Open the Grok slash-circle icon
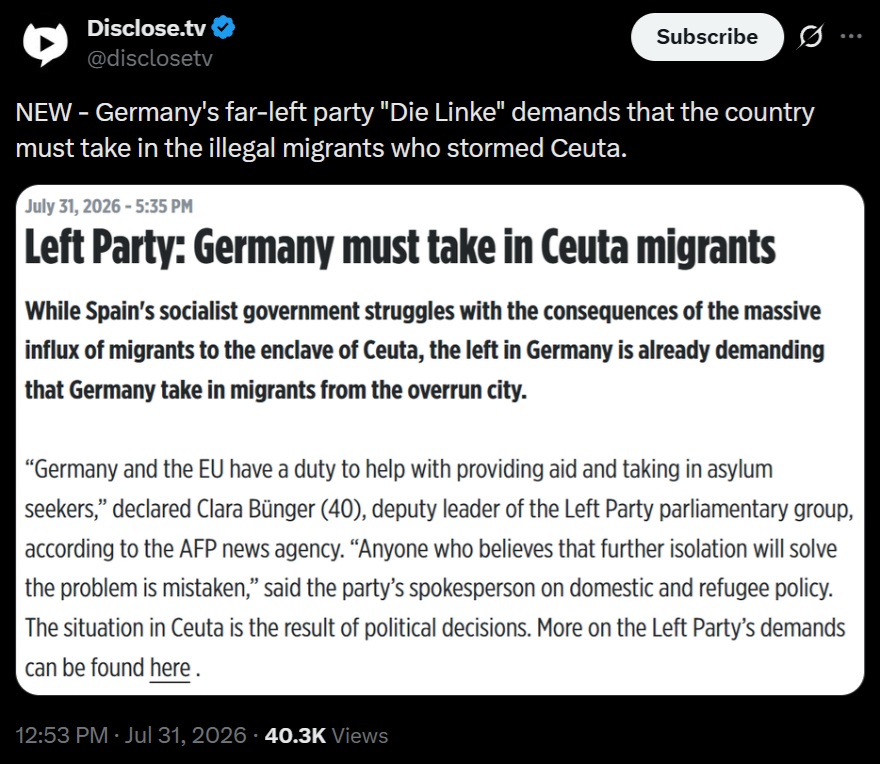The width and height of the screenshot is (880, 764). point(810,36)
